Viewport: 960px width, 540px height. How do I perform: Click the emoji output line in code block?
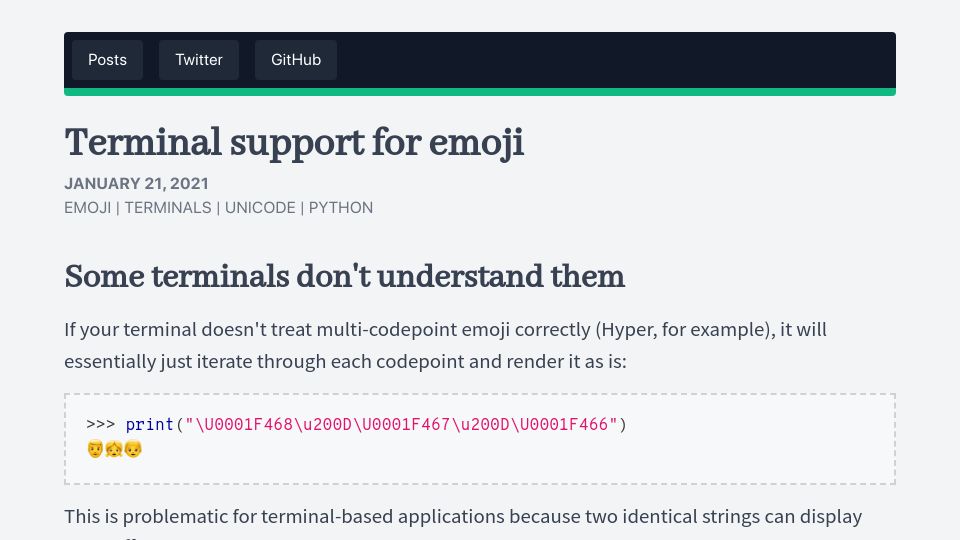click(114, 449)
